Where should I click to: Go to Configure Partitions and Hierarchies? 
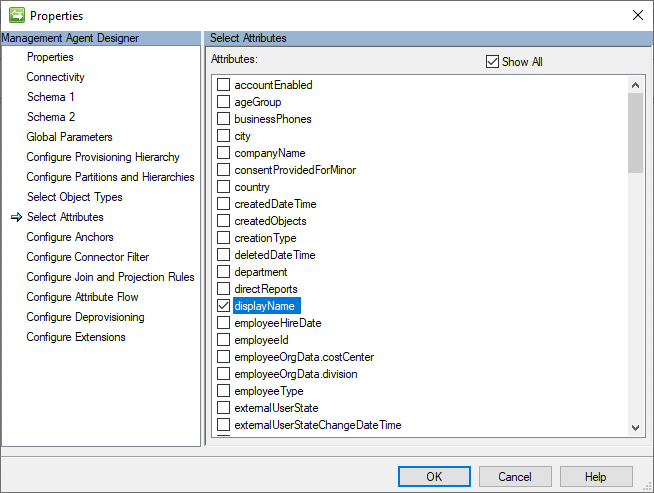coord(111,177)
